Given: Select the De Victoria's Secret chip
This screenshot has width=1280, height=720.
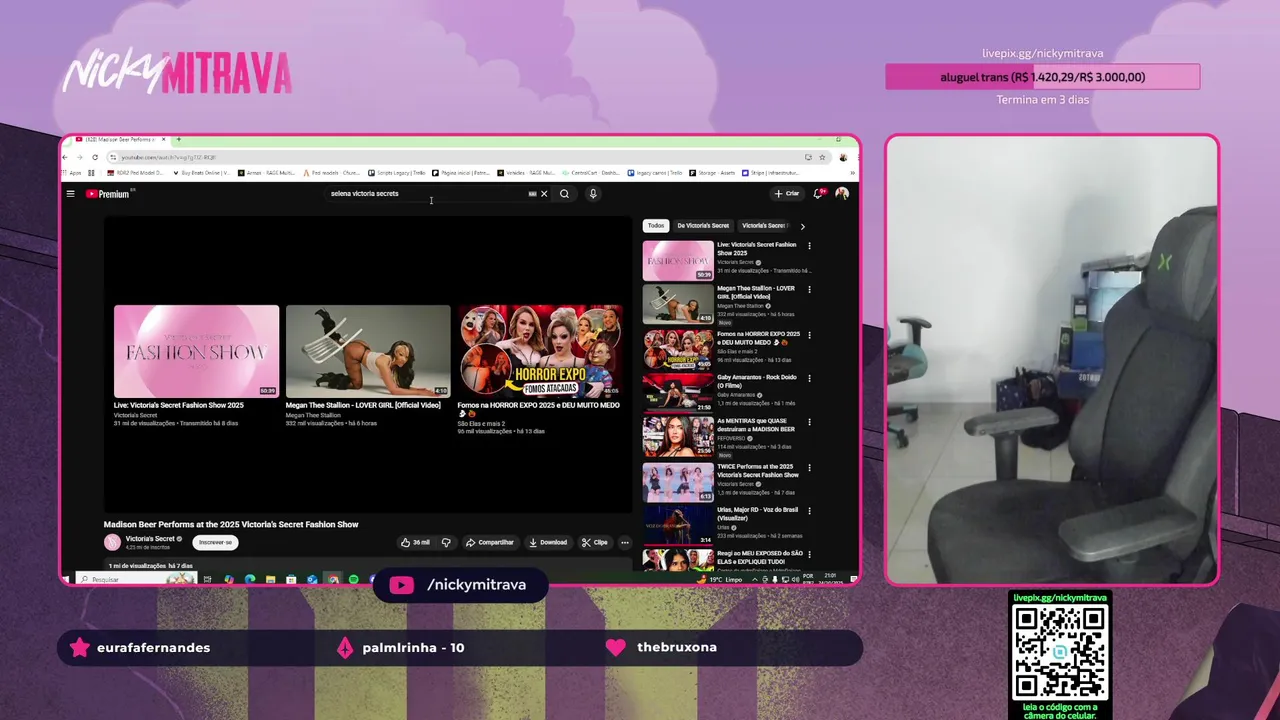Looking at the screenshot, I should 703,226.
